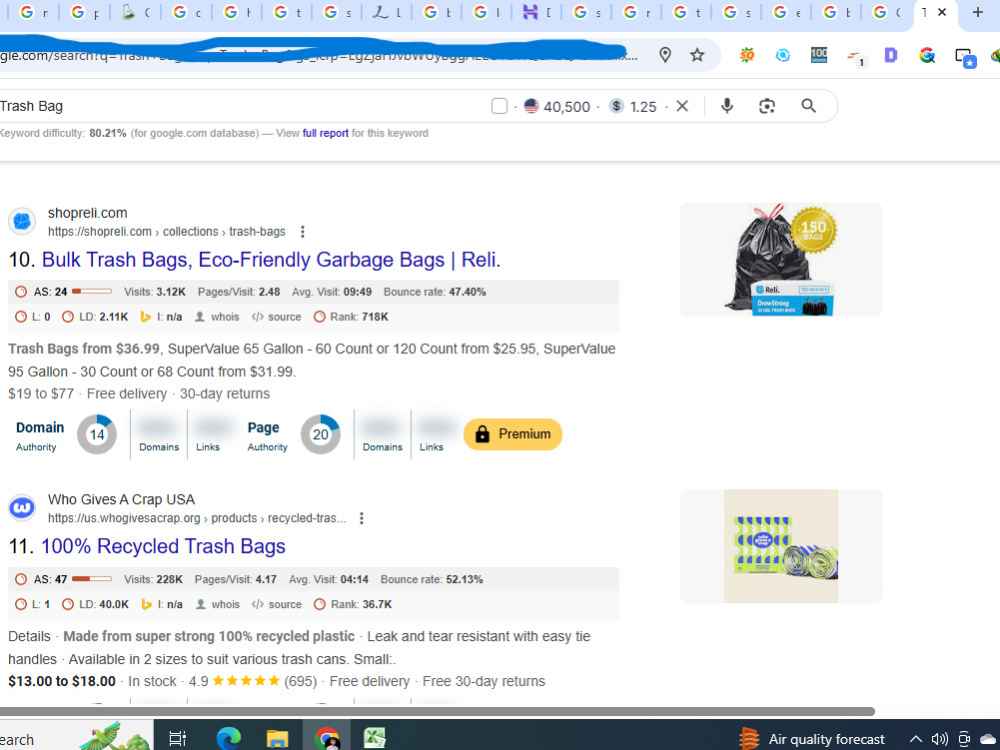Click shopreli.com site favicon

(x=22, y=221)
